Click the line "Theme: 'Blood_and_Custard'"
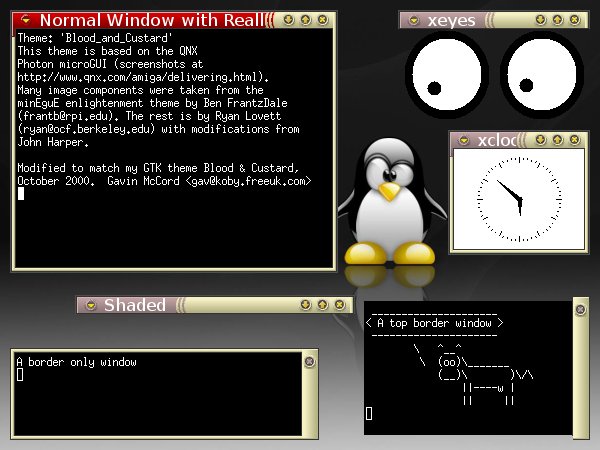600x450 pixels. point(95,38)
